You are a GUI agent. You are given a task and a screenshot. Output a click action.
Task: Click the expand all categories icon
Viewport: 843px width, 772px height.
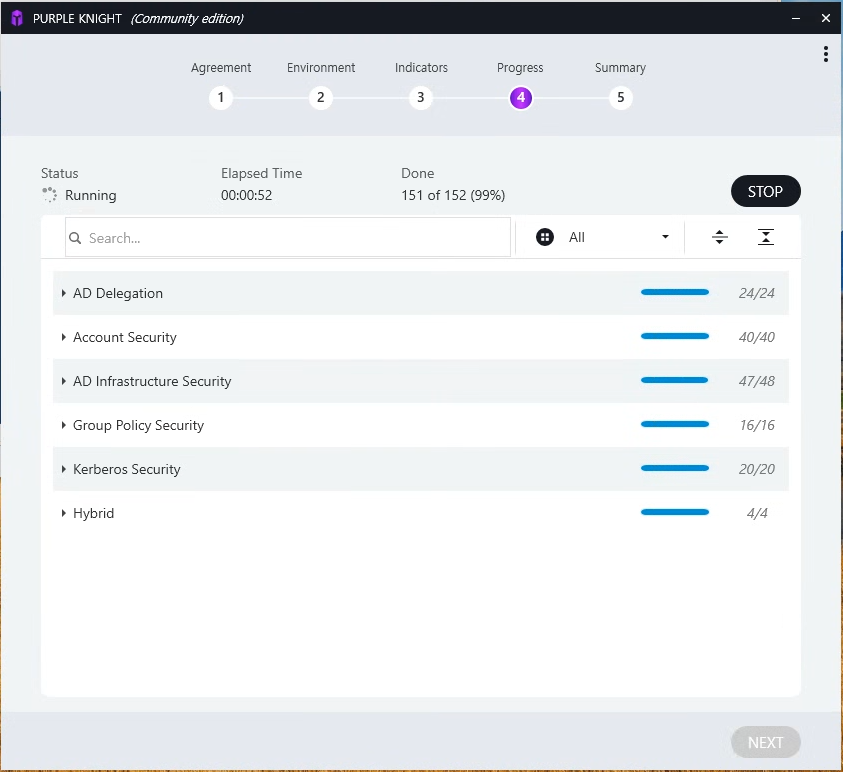click(719, 237)
